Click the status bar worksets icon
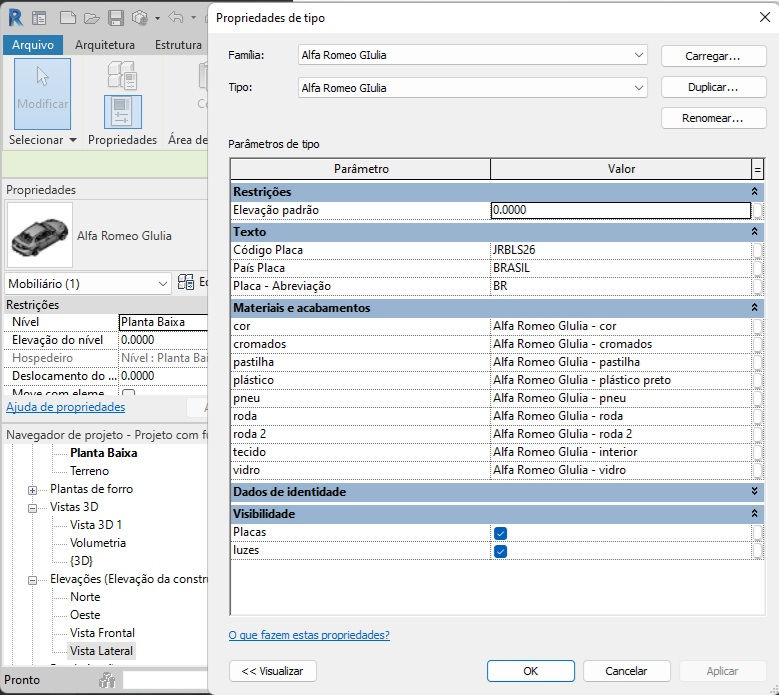 [107, 679]
